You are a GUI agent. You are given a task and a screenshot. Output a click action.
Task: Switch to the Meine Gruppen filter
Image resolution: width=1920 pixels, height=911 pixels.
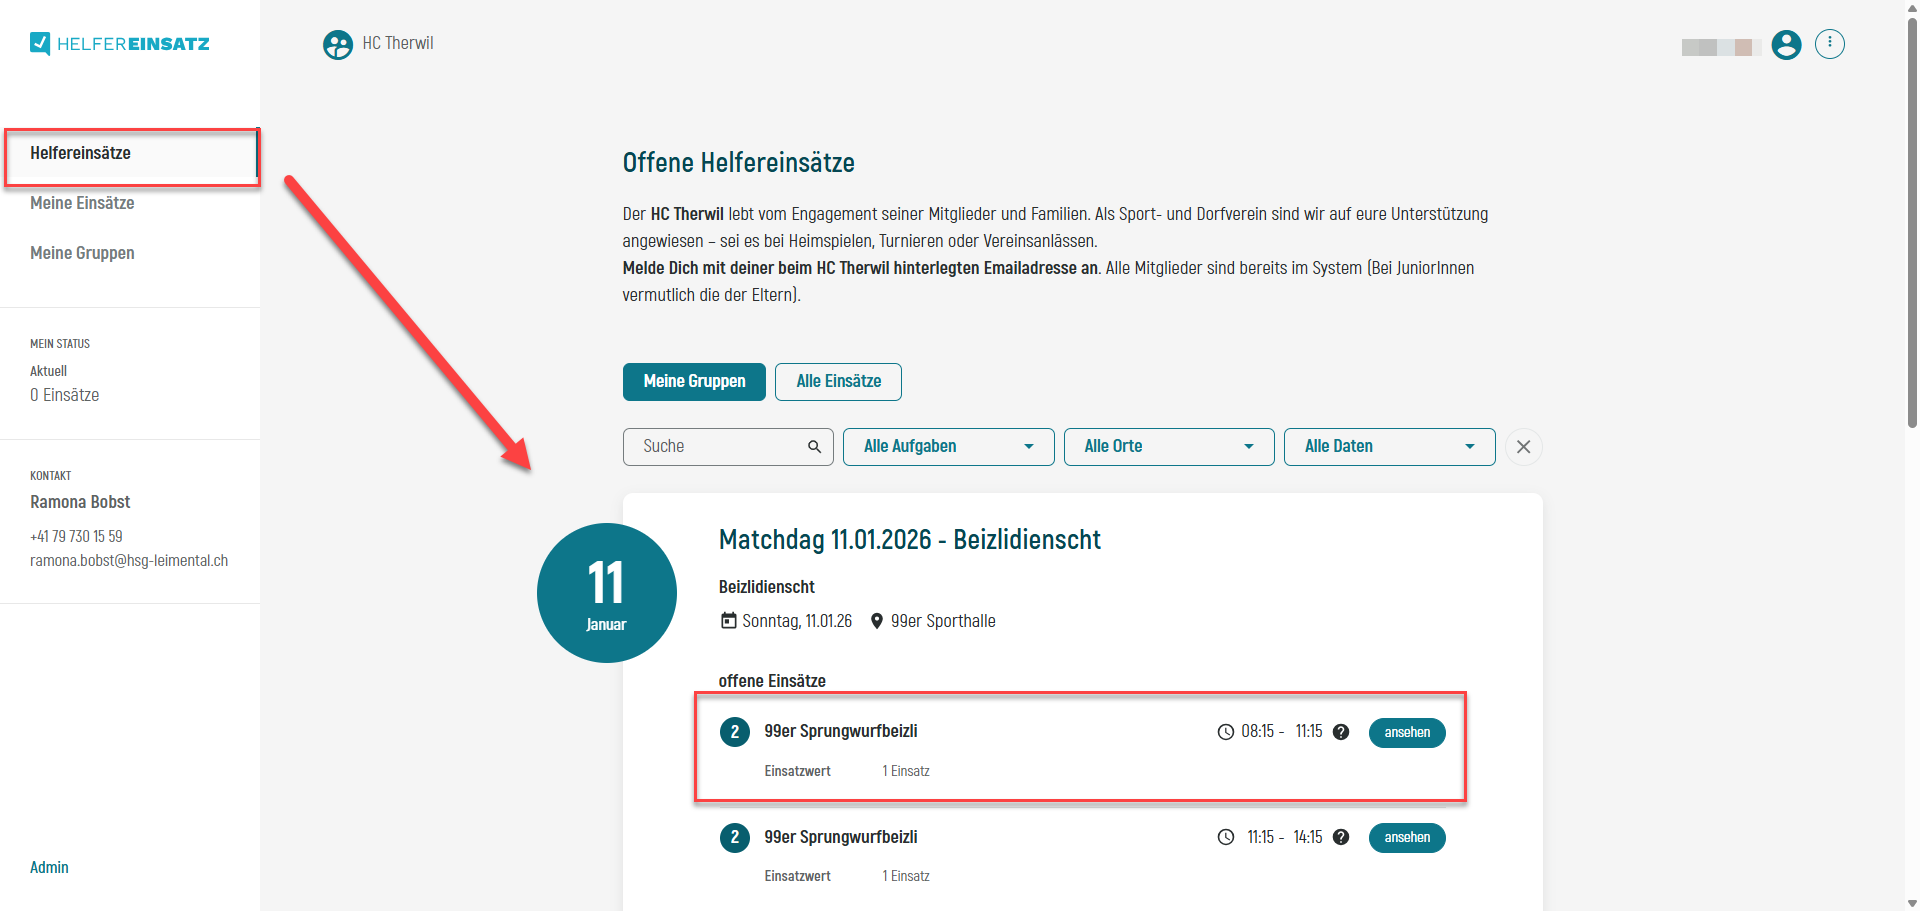pos(694,381)
